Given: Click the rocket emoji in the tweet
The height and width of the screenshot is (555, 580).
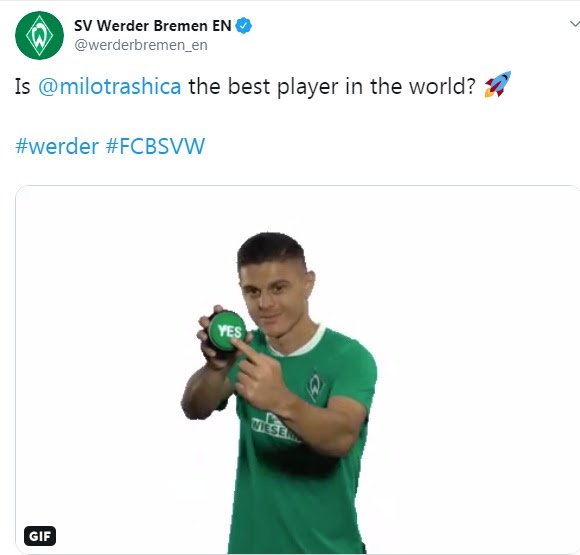Looking at the screenshot, I should [x=498, y=84].
